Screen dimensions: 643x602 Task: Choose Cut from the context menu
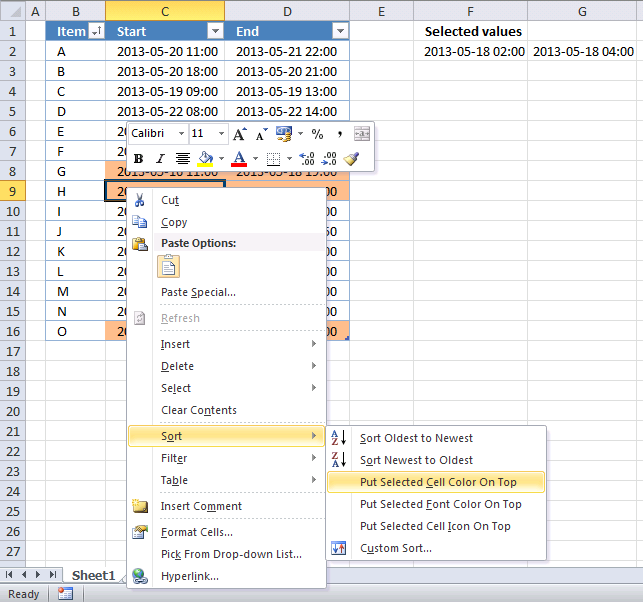(x=227, y=200)
